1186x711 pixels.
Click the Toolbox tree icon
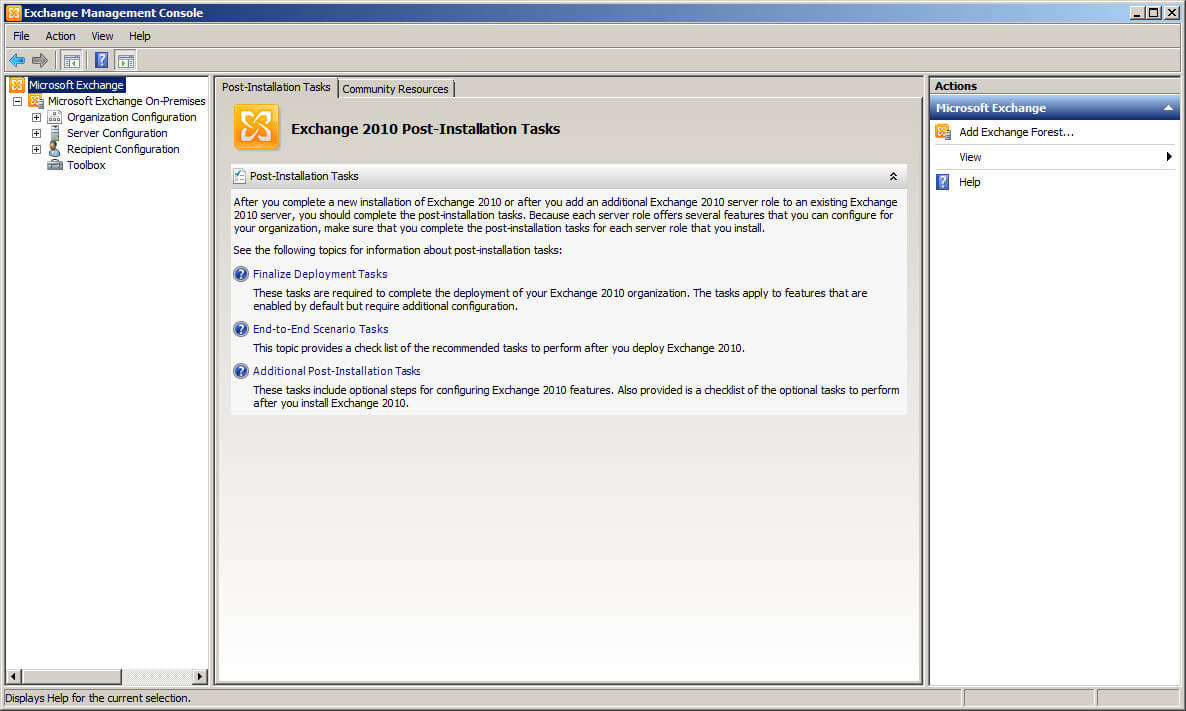54,165
